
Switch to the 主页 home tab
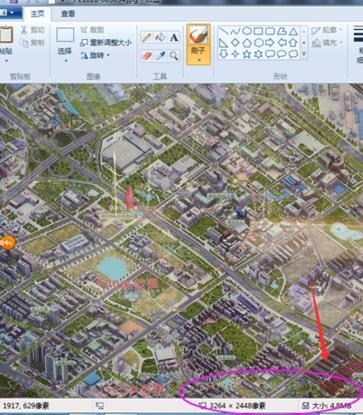37,14
